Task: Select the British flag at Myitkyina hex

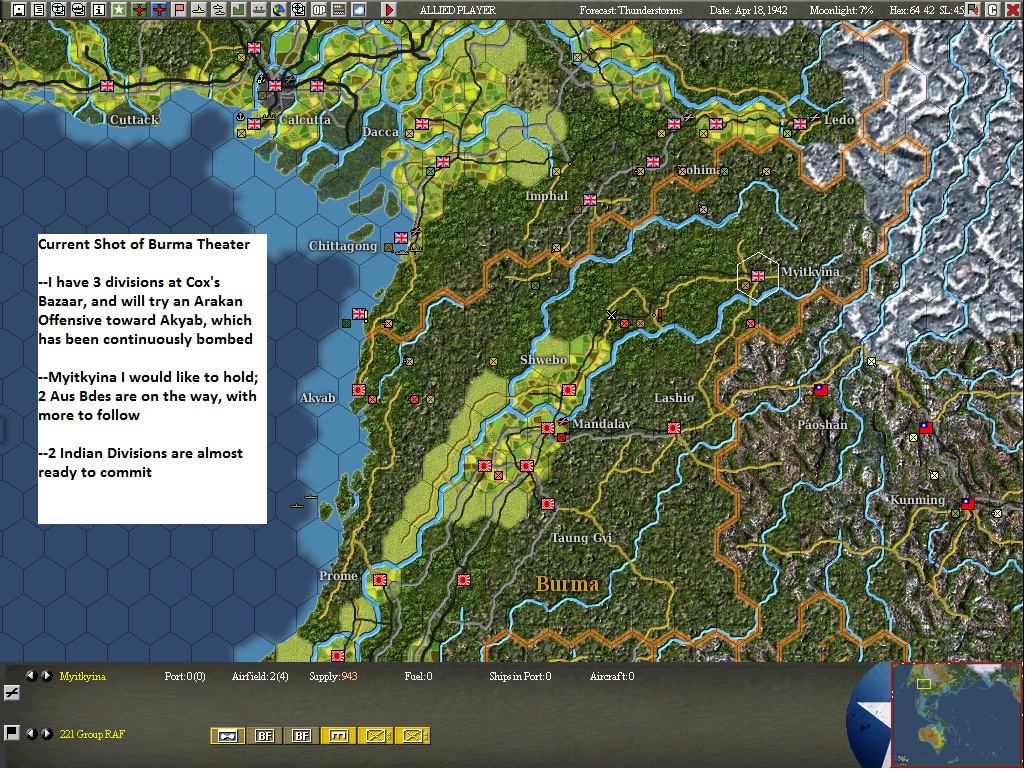Action: click(x=758, y=276)
